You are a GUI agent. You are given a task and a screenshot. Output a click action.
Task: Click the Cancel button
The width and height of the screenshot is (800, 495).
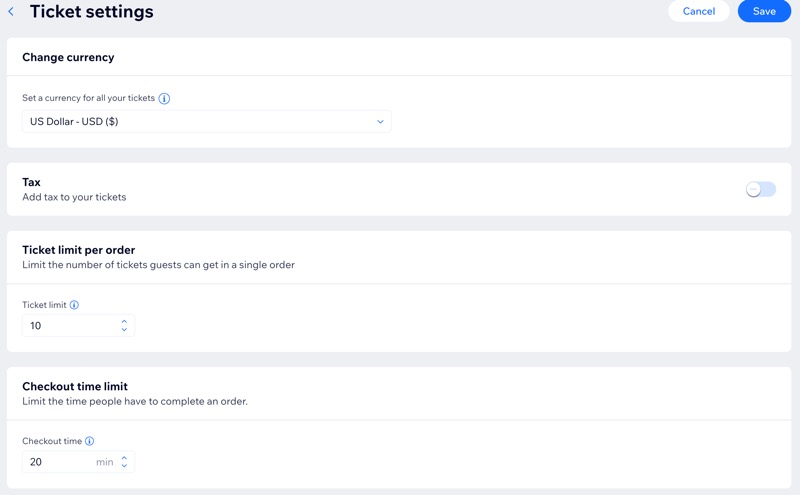(698, 11)
